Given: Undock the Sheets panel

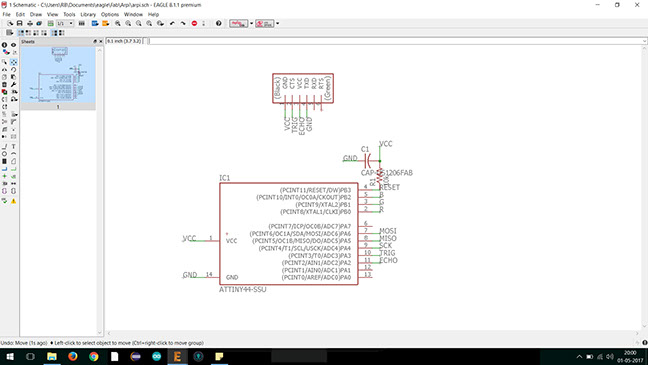Looking at the screenshot, I should 95,42.
